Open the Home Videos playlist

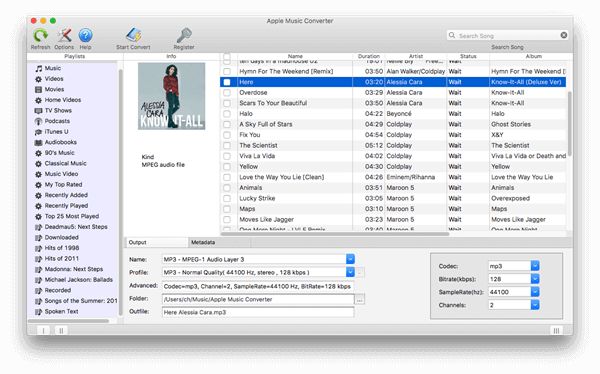(x=63, y=100)
